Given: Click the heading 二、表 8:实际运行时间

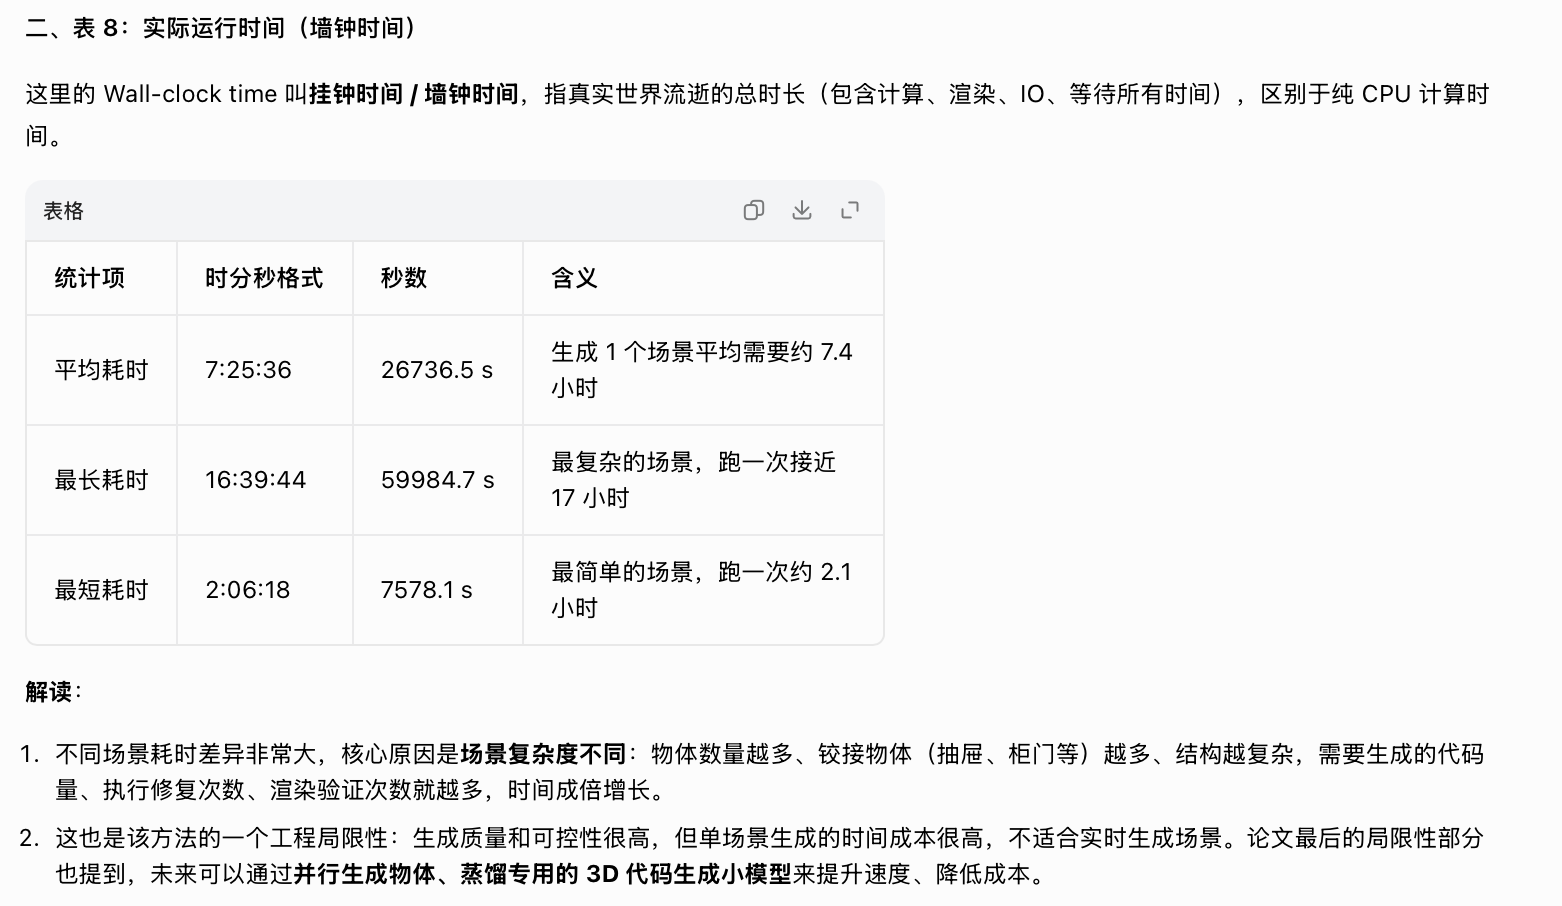Looking at the screenshot, I should click(x=222, y=28).
